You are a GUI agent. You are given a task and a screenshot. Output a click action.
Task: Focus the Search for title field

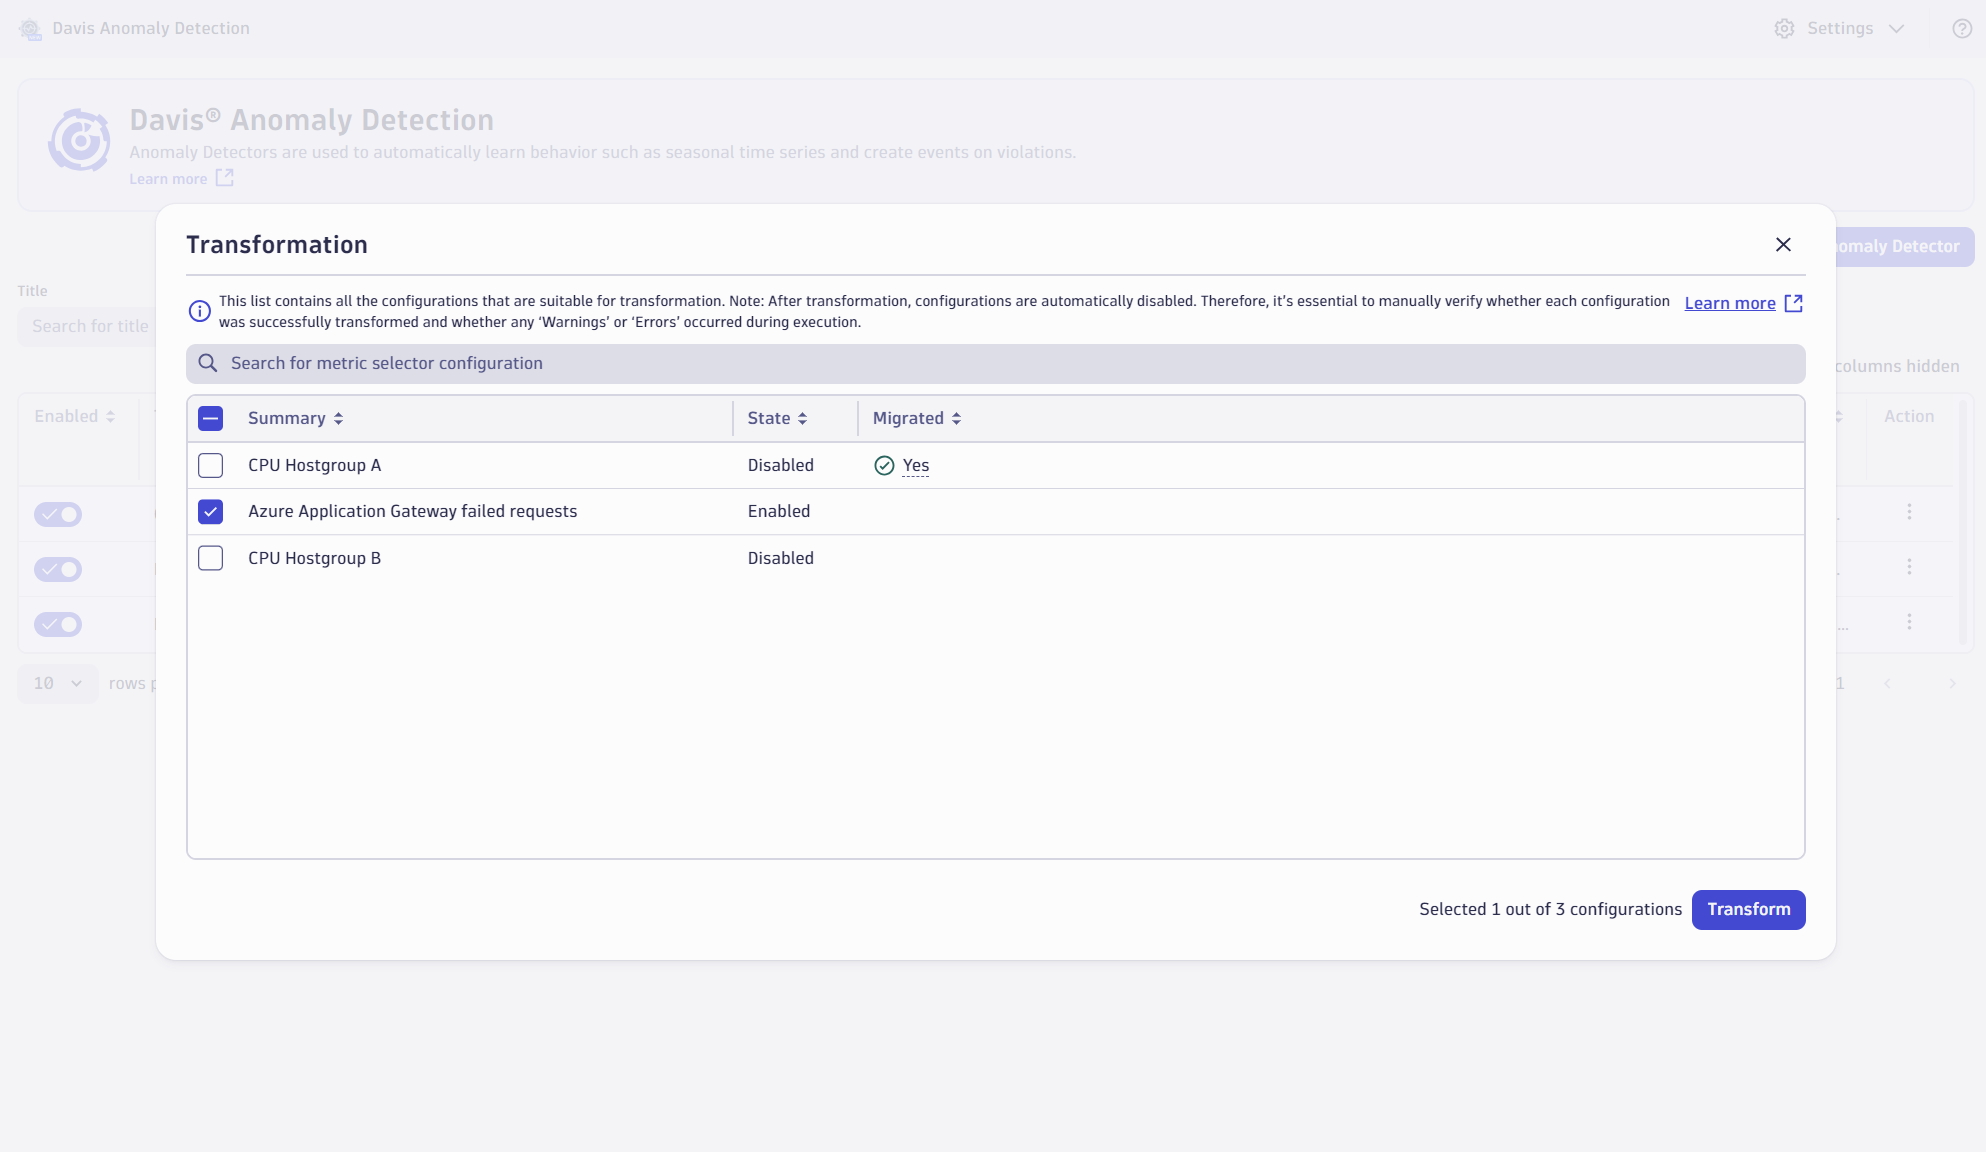tap(88, 327)
